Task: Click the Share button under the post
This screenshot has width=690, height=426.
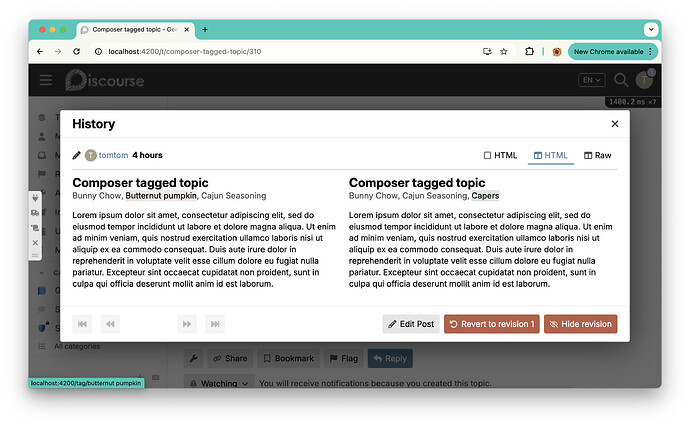Action: pyautogui.click(x=230, y=358)
